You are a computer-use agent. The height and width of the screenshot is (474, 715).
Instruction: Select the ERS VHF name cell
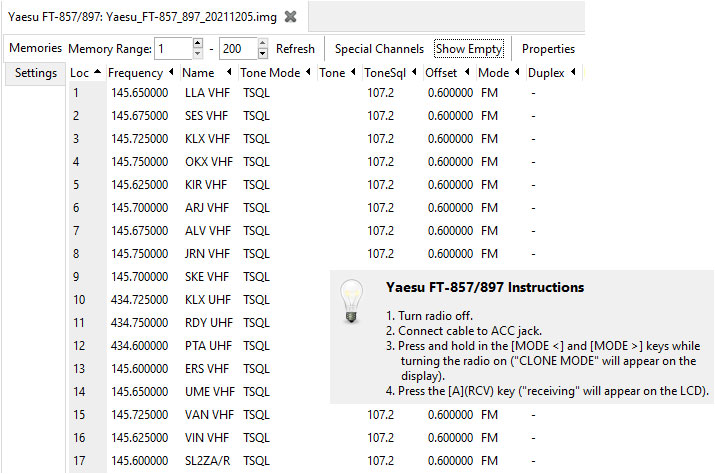pos(207,369)
